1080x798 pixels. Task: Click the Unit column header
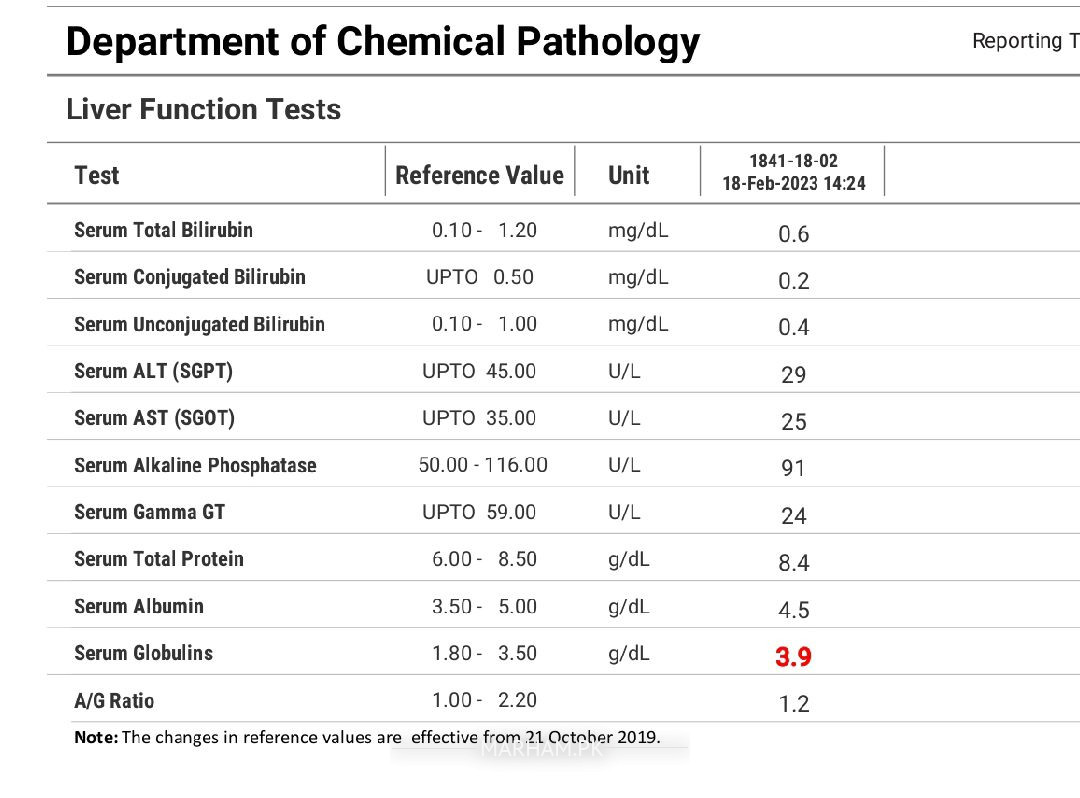pos(628,175)
